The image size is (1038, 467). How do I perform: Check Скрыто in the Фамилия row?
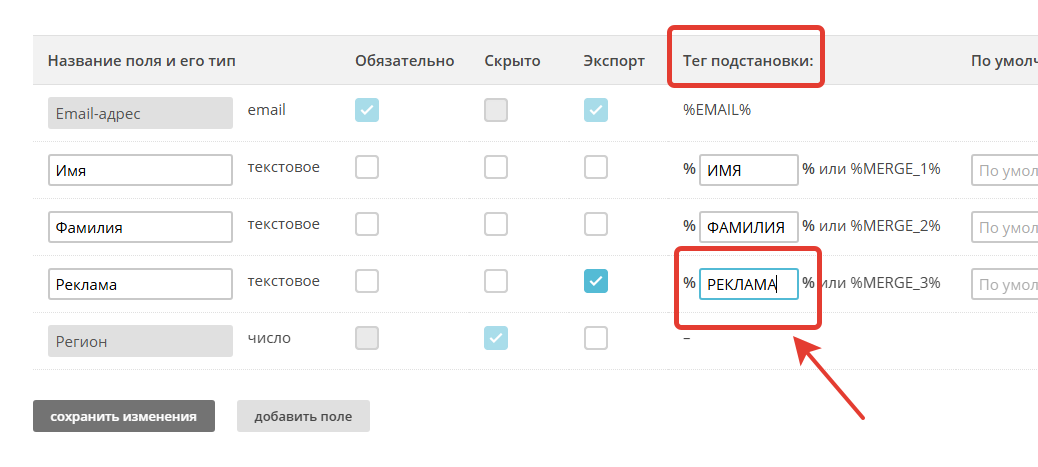click(496, 225)
